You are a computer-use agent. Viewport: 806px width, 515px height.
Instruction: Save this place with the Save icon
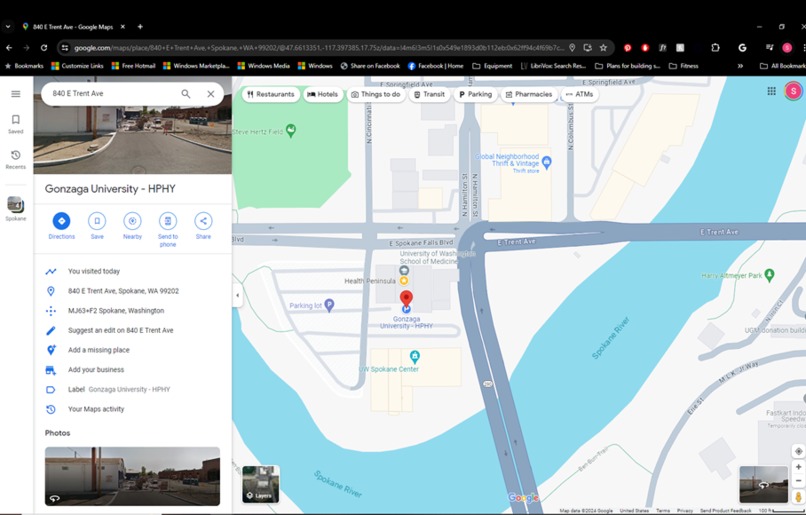(97, 226)
